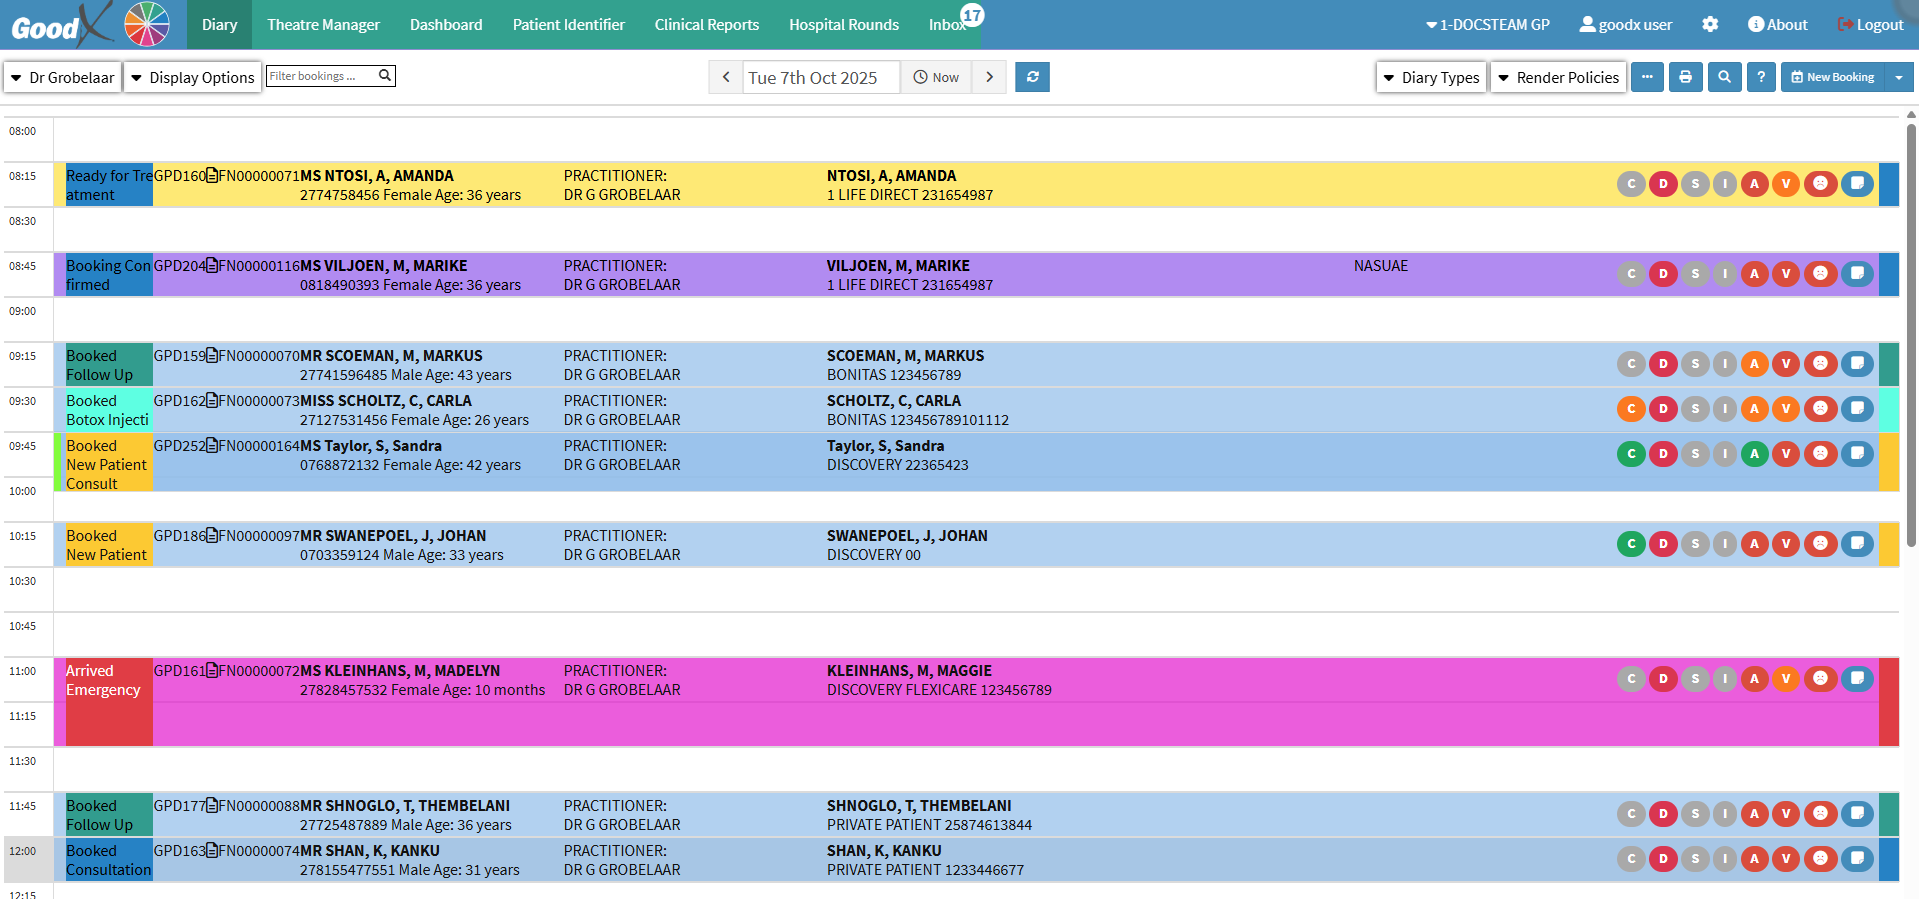Click the three-dots more options button
The height and width of the screenshot is (899, 1919).
[1647, 77]
